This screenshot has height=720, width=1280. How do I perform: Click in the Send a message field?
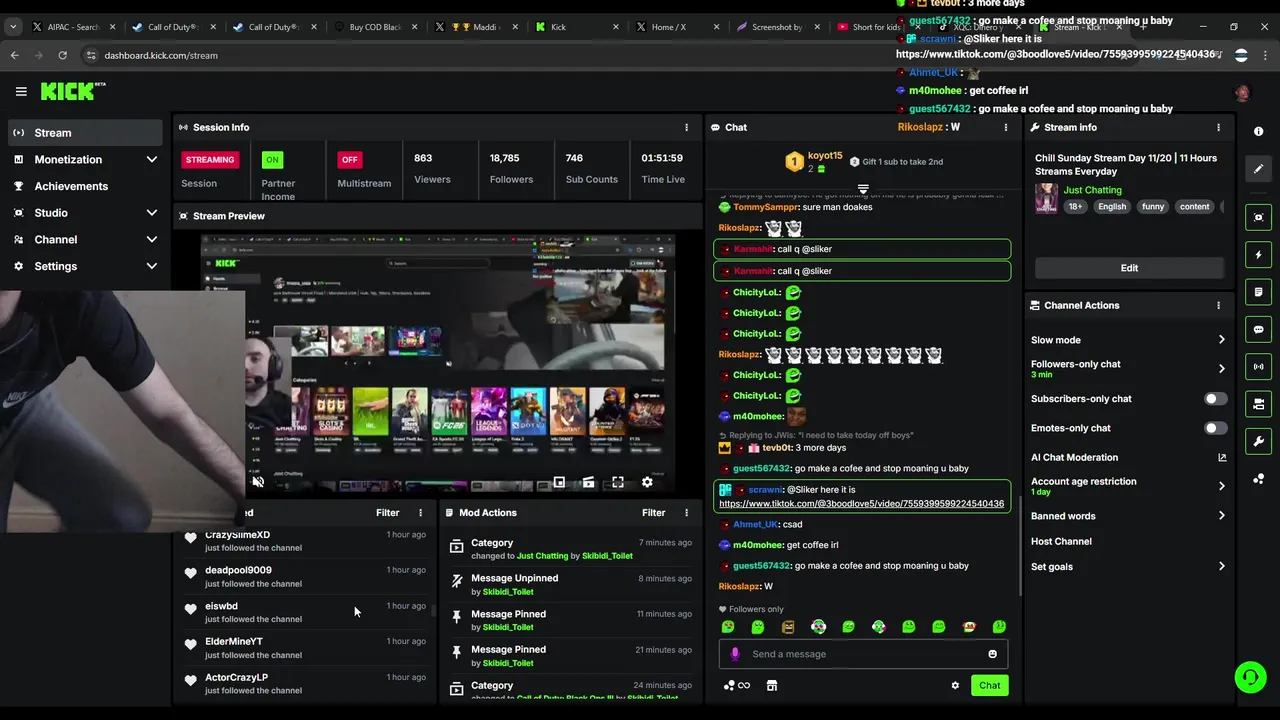(x=863, y=654)
